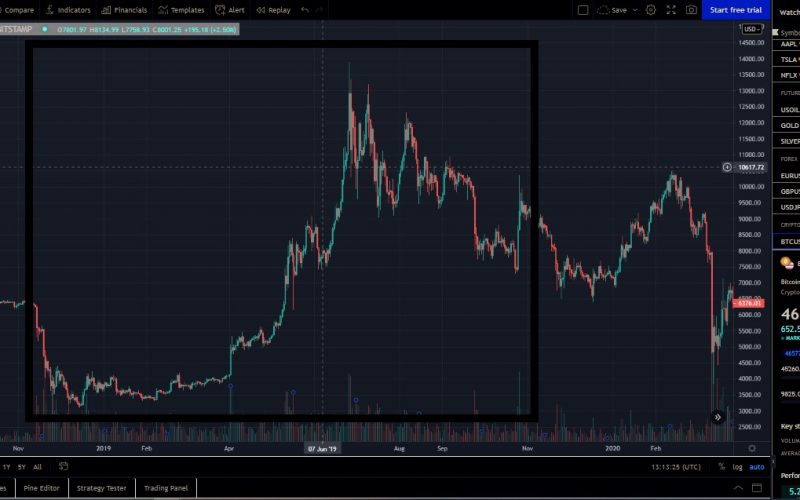Image resolution: width=800 pixels, height=500 pixels.
Task: Open the Indicators menu
Action: 67,10
